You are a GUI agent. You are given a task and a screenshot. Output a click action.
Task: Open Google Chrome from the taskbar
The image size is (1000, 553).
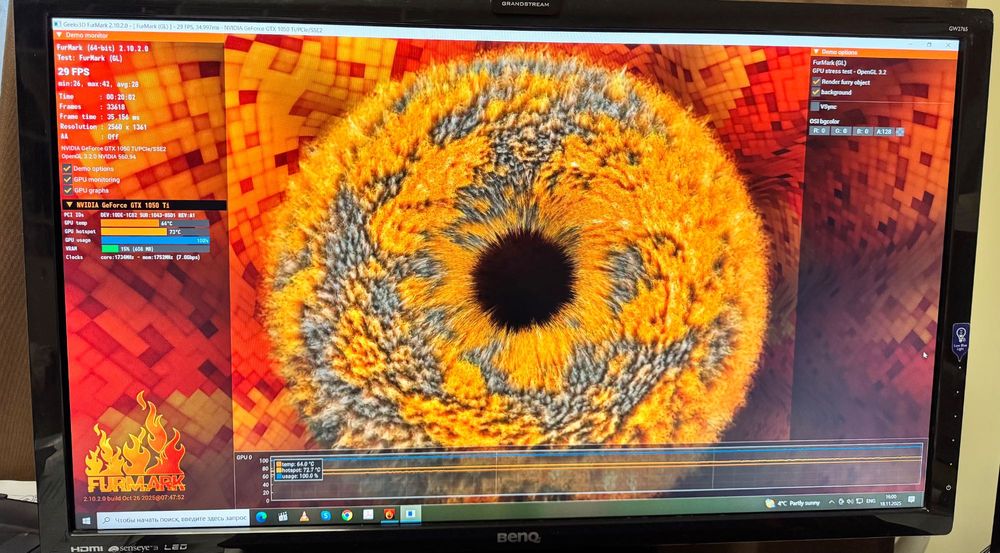[347, 515]
